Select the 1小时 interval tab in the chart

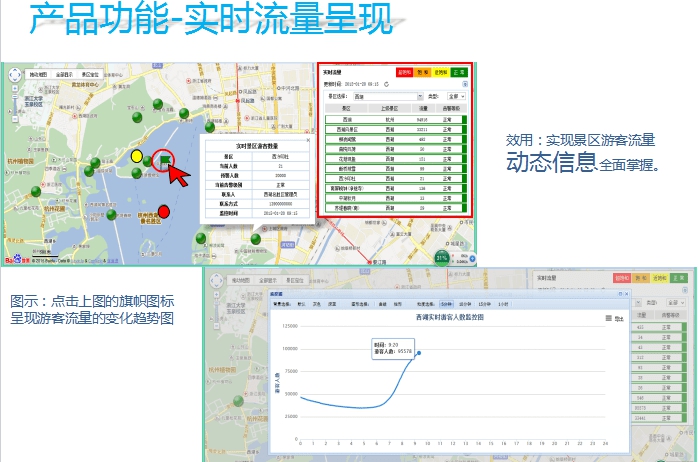502,303
